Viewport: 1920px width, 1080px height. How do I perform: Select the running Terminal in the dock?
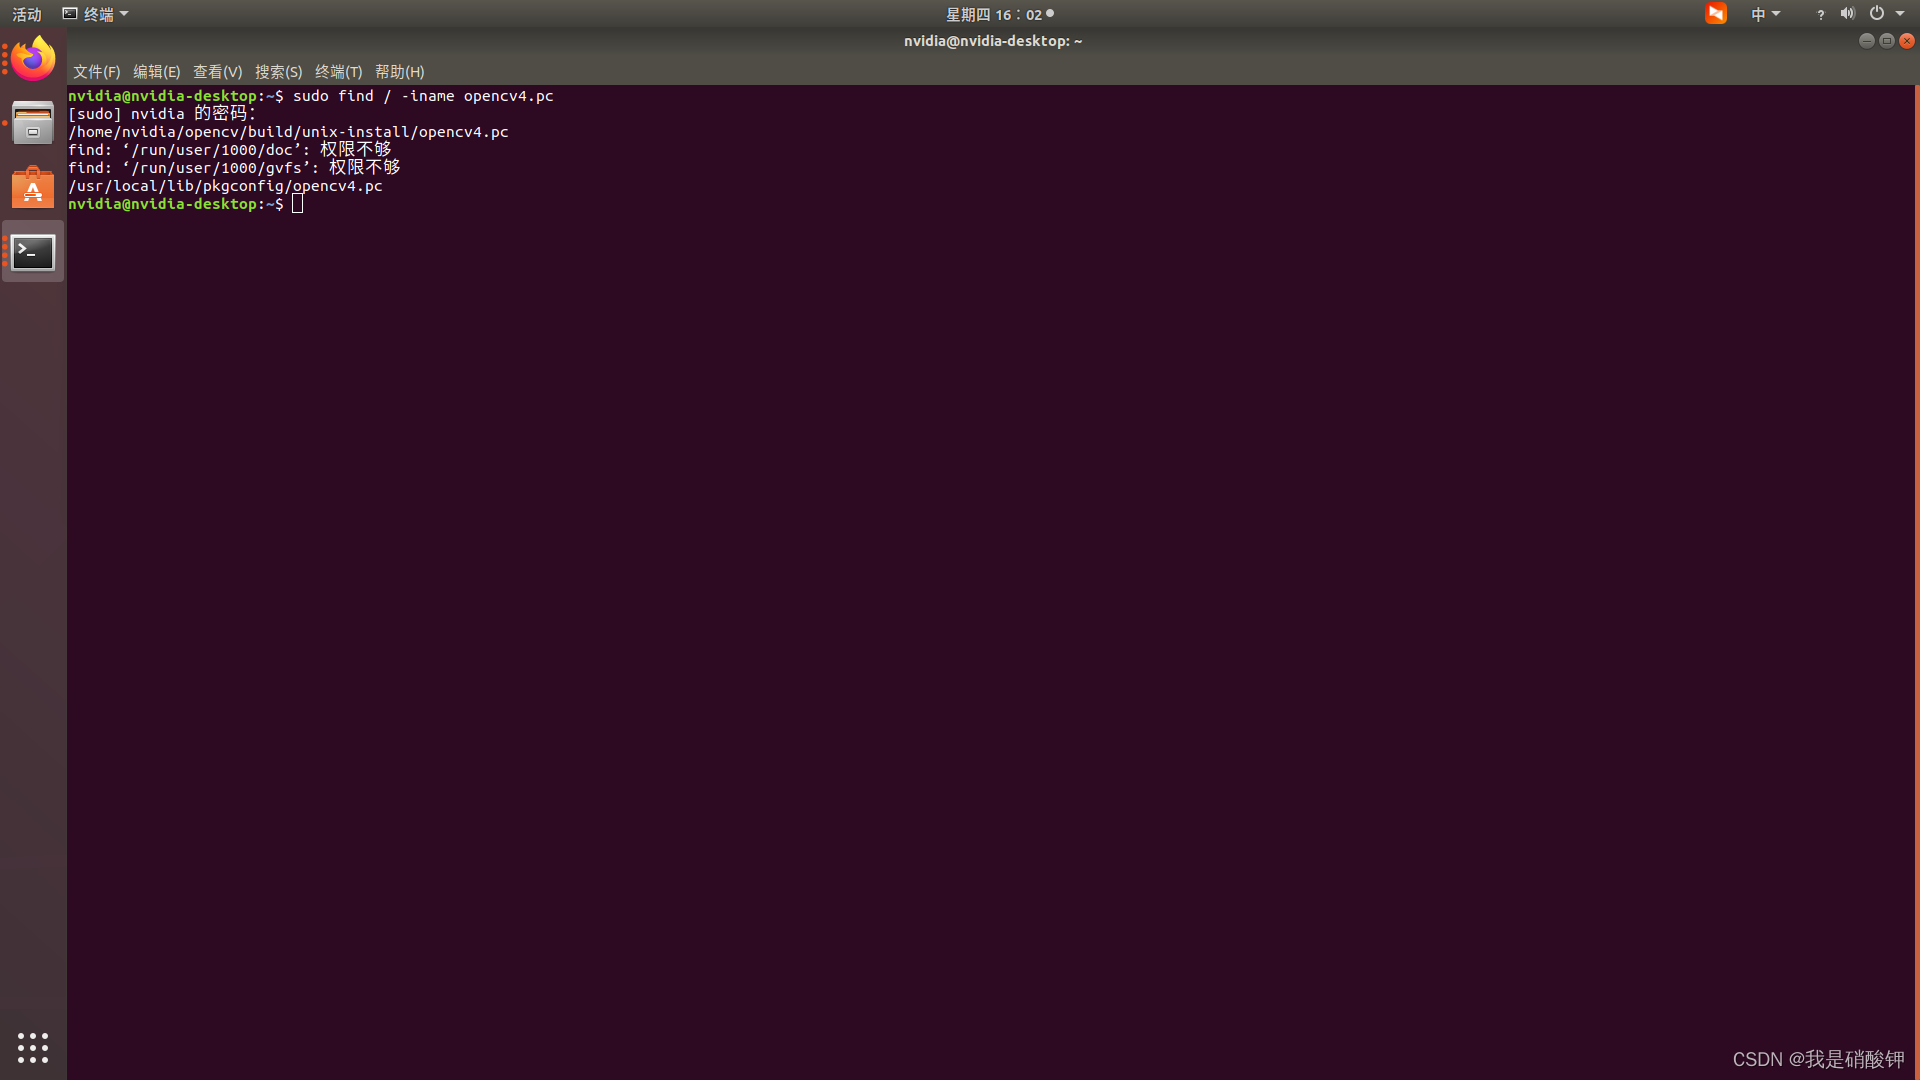click(x=32, y=252)
